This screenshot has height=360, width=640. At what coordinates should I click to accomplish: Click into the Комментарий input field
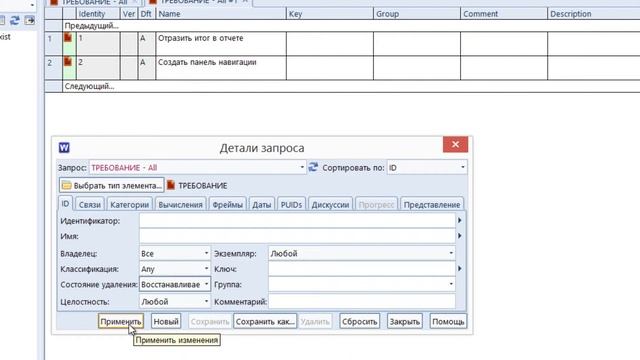coord(362,302)
